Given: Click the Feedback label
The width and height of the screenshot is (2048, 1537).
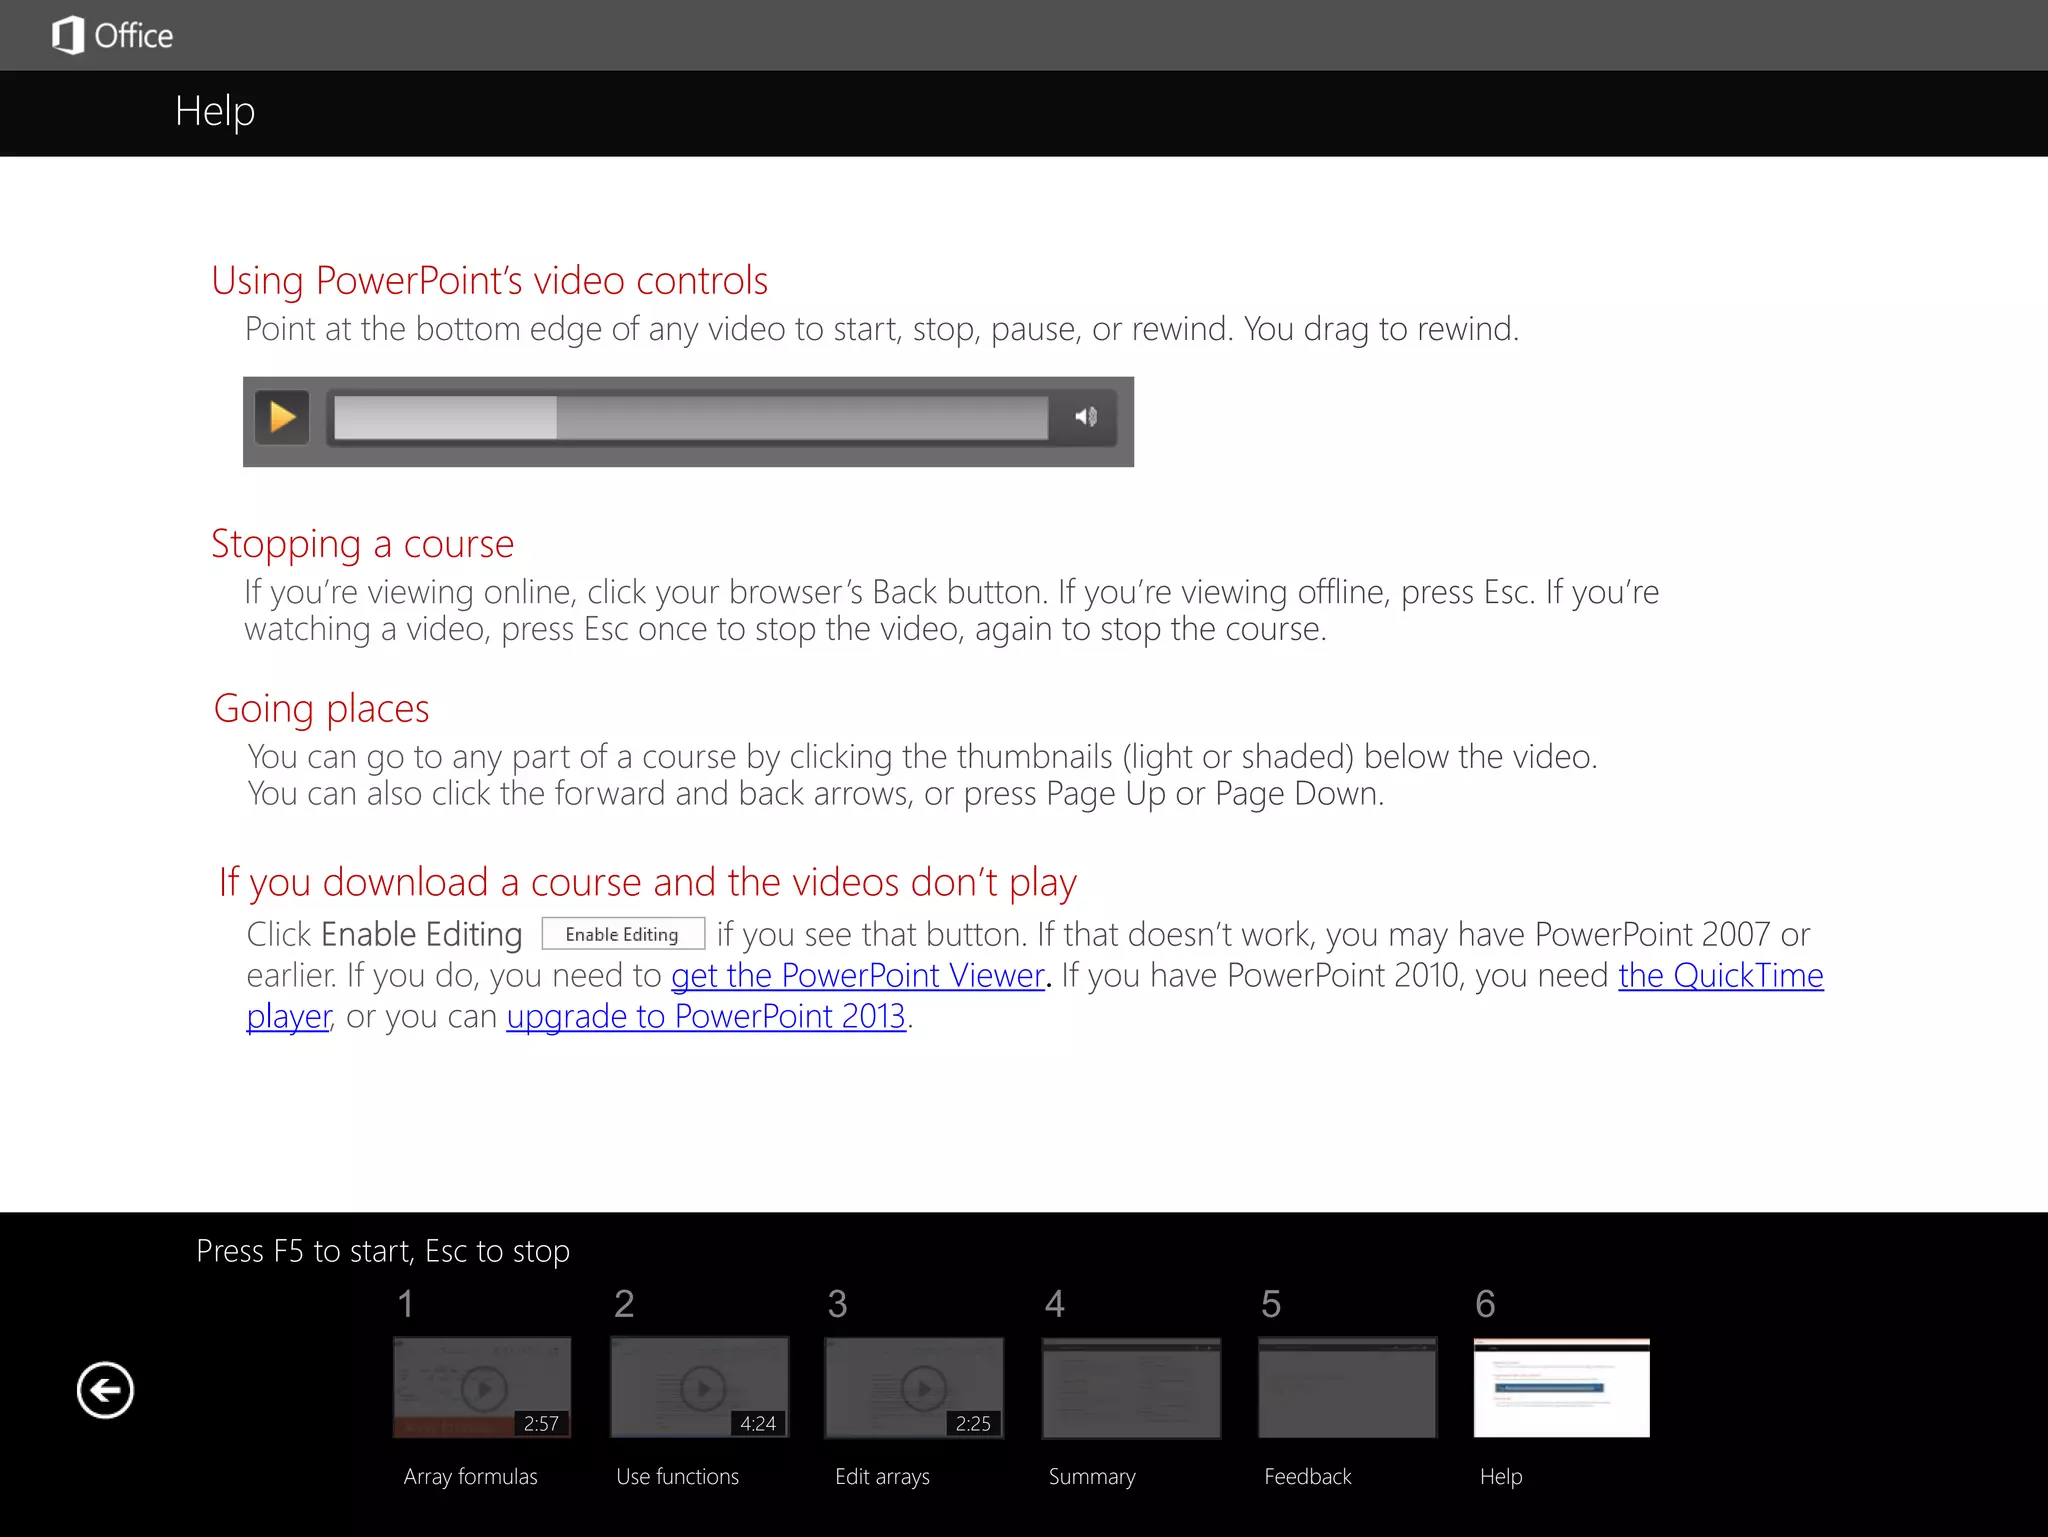Looking at the screenshot, I should pyautogui.click(x=1307, y=1476).
